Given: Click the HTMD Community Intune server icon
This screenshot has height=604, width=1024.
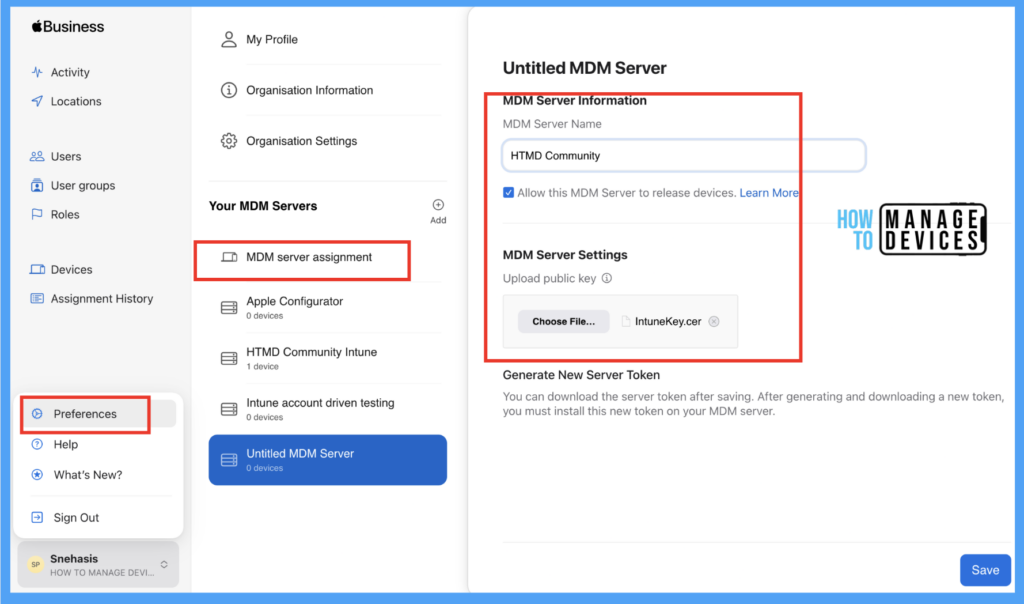Looking at the screenshot, I should 229,358.
